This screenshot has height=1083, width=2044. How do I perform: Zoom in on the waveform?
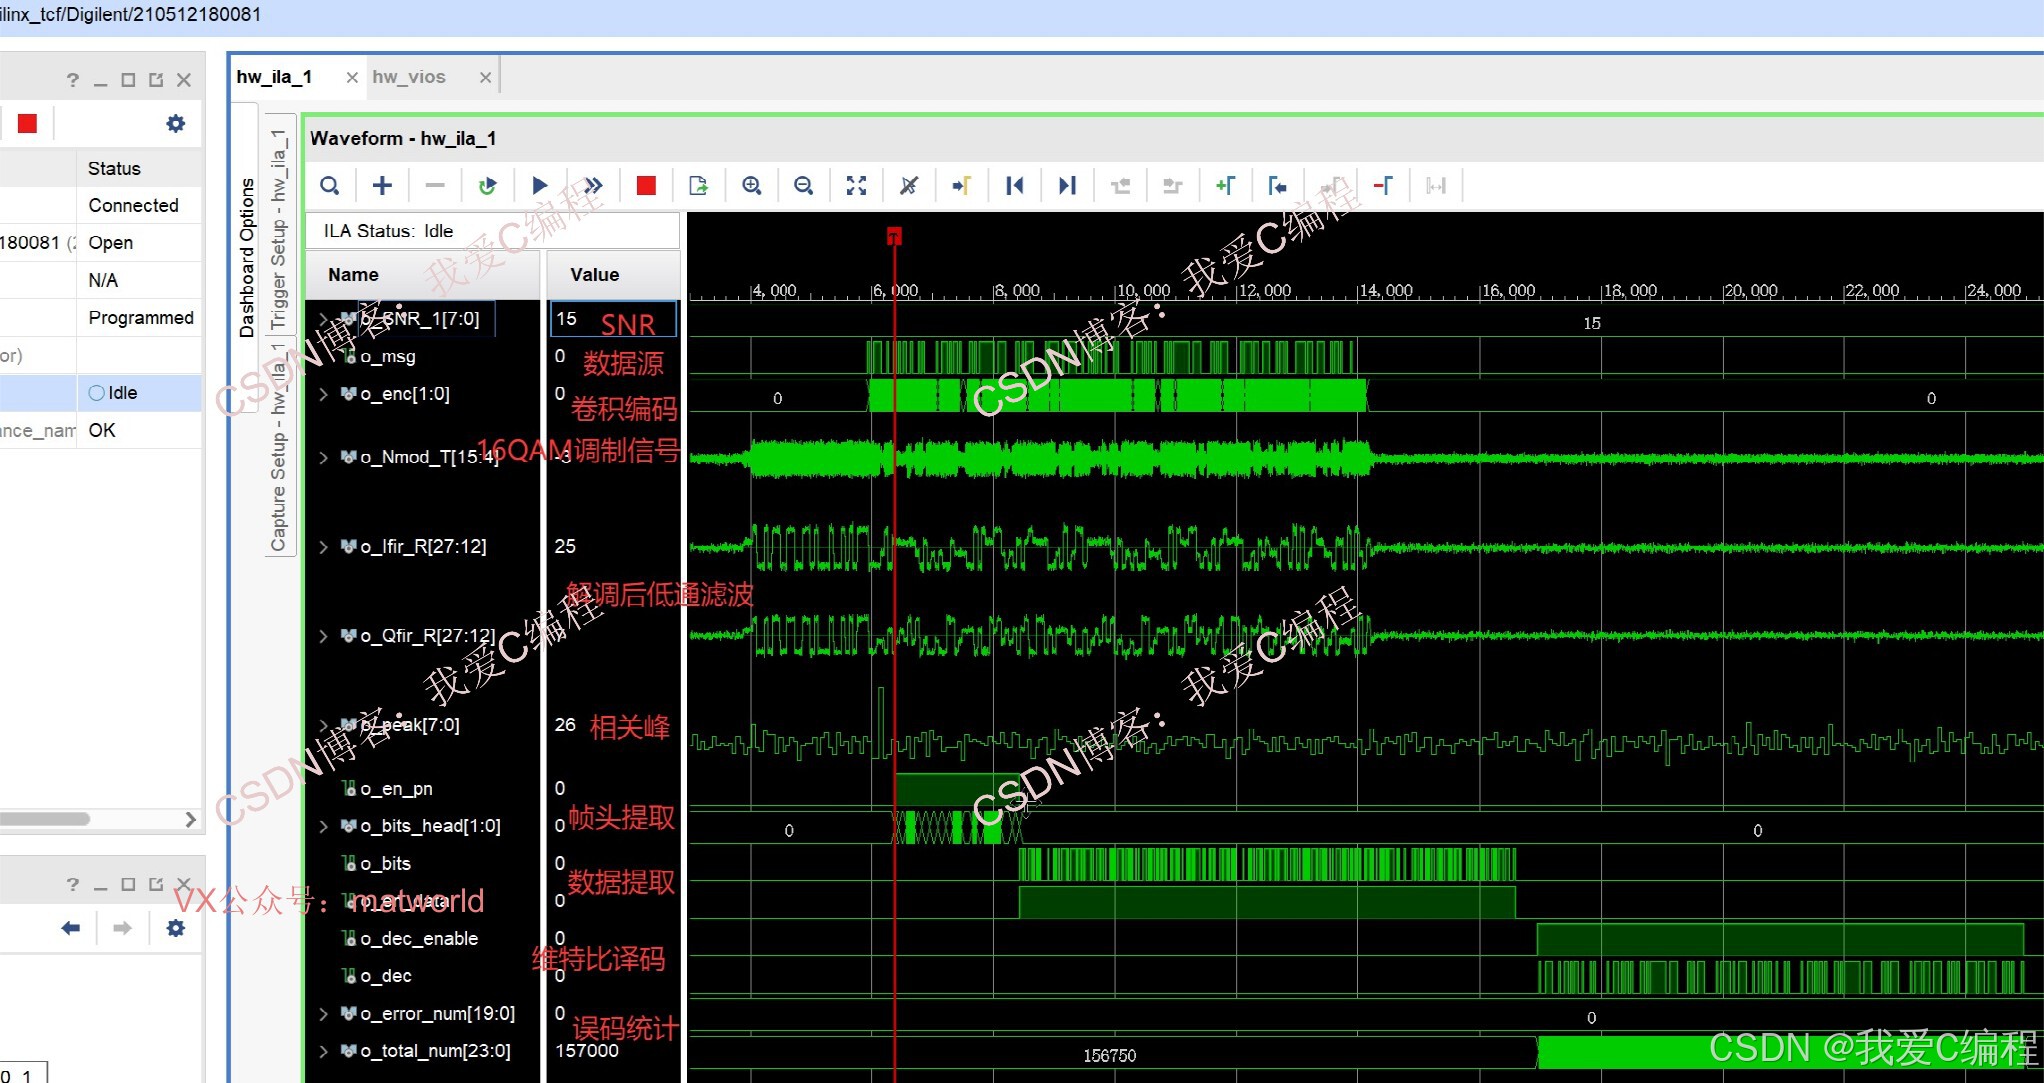(751, 186)
